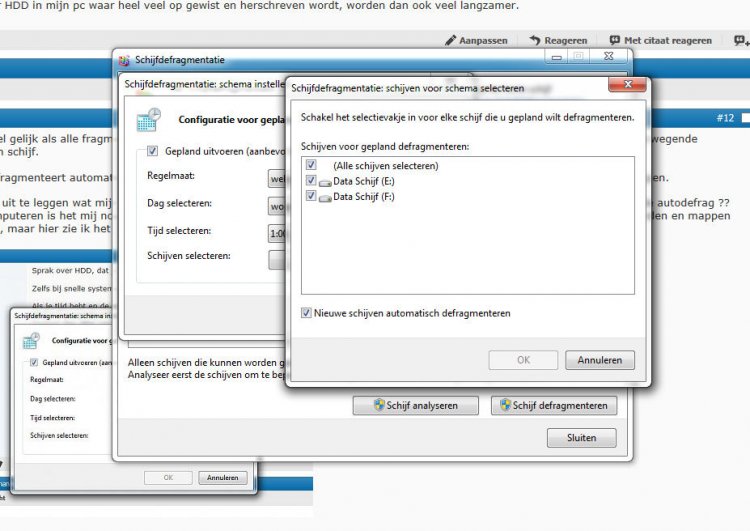Image resolution: width=750 pixels, height=531 pixels.
Task: Click the multi-quote plus icon at right edge
Action: coord(741,40)
